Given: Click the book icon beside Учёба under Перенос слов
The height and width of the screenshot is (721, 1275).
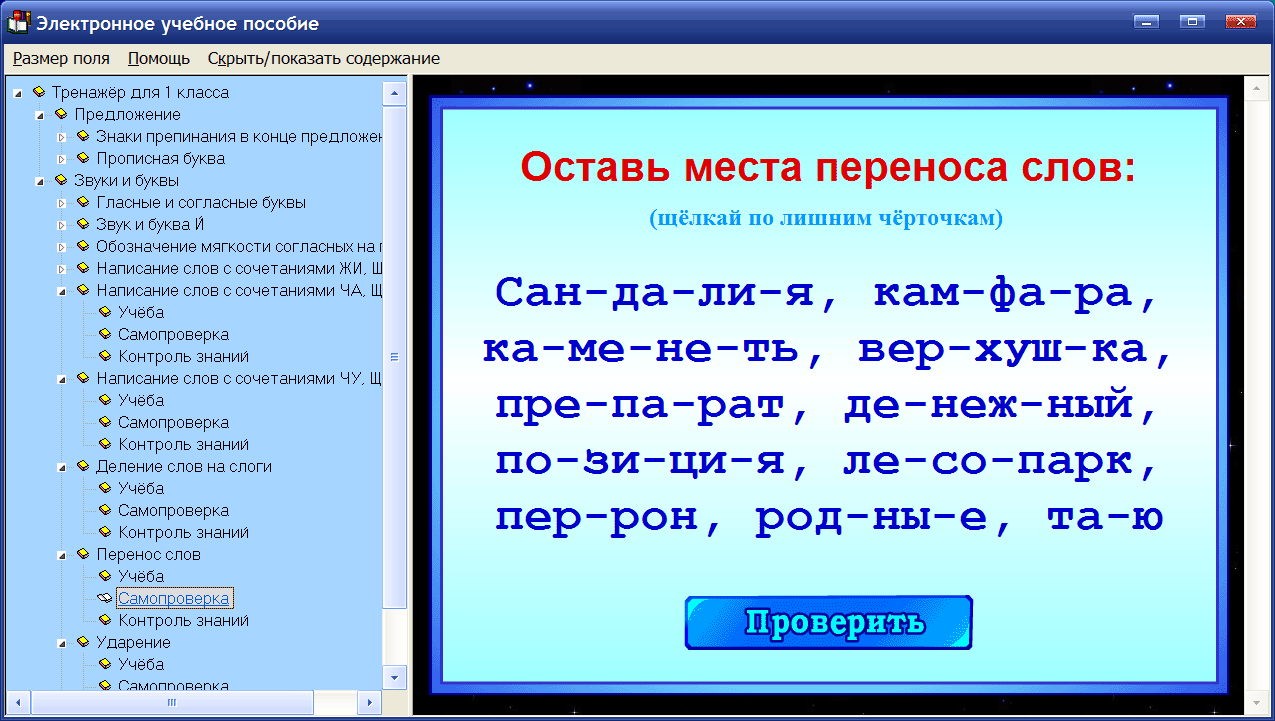Looking at the screenshot, I should (105, 576).
